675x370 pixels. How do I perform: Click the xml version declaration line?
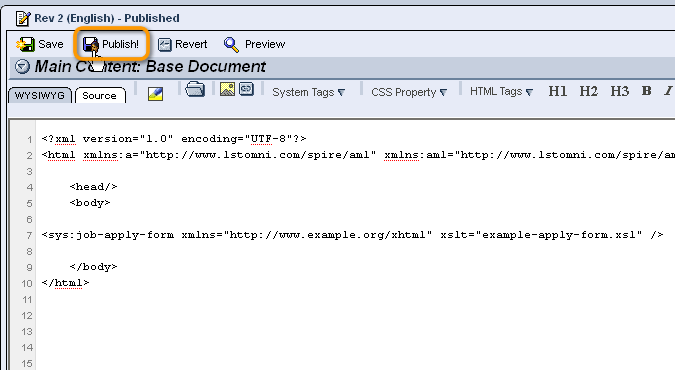[174, 139]
